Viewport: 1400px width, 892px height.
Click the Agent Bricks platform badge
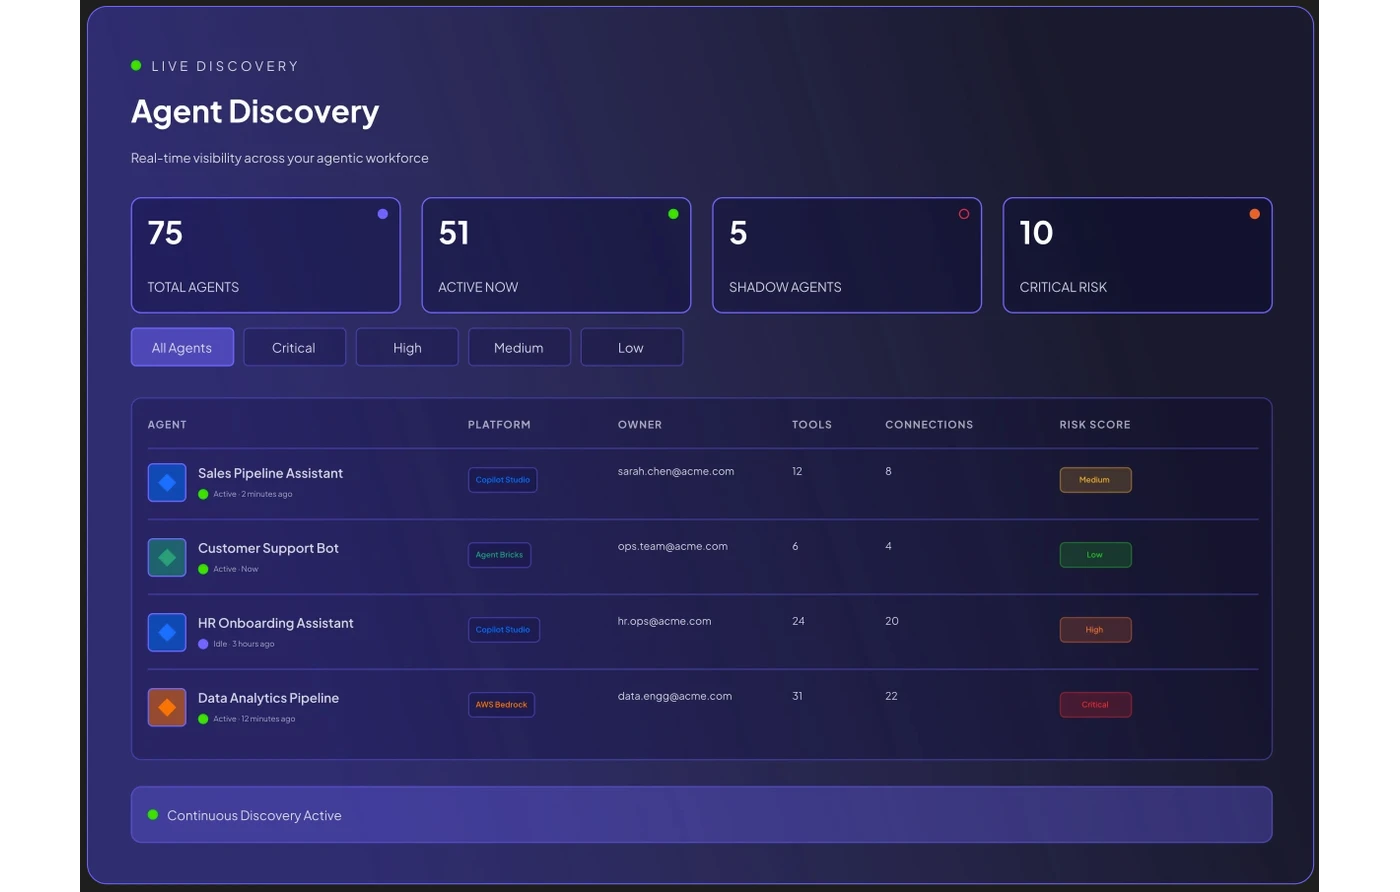(x=499, y=555)
